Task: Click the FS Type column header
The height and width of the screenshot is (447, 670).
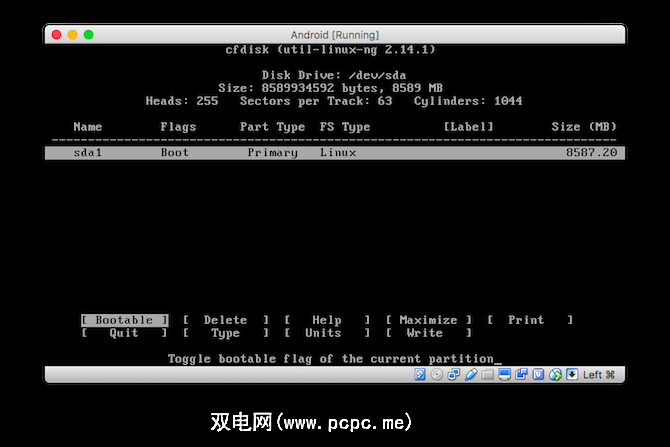Action: [345, 127]
